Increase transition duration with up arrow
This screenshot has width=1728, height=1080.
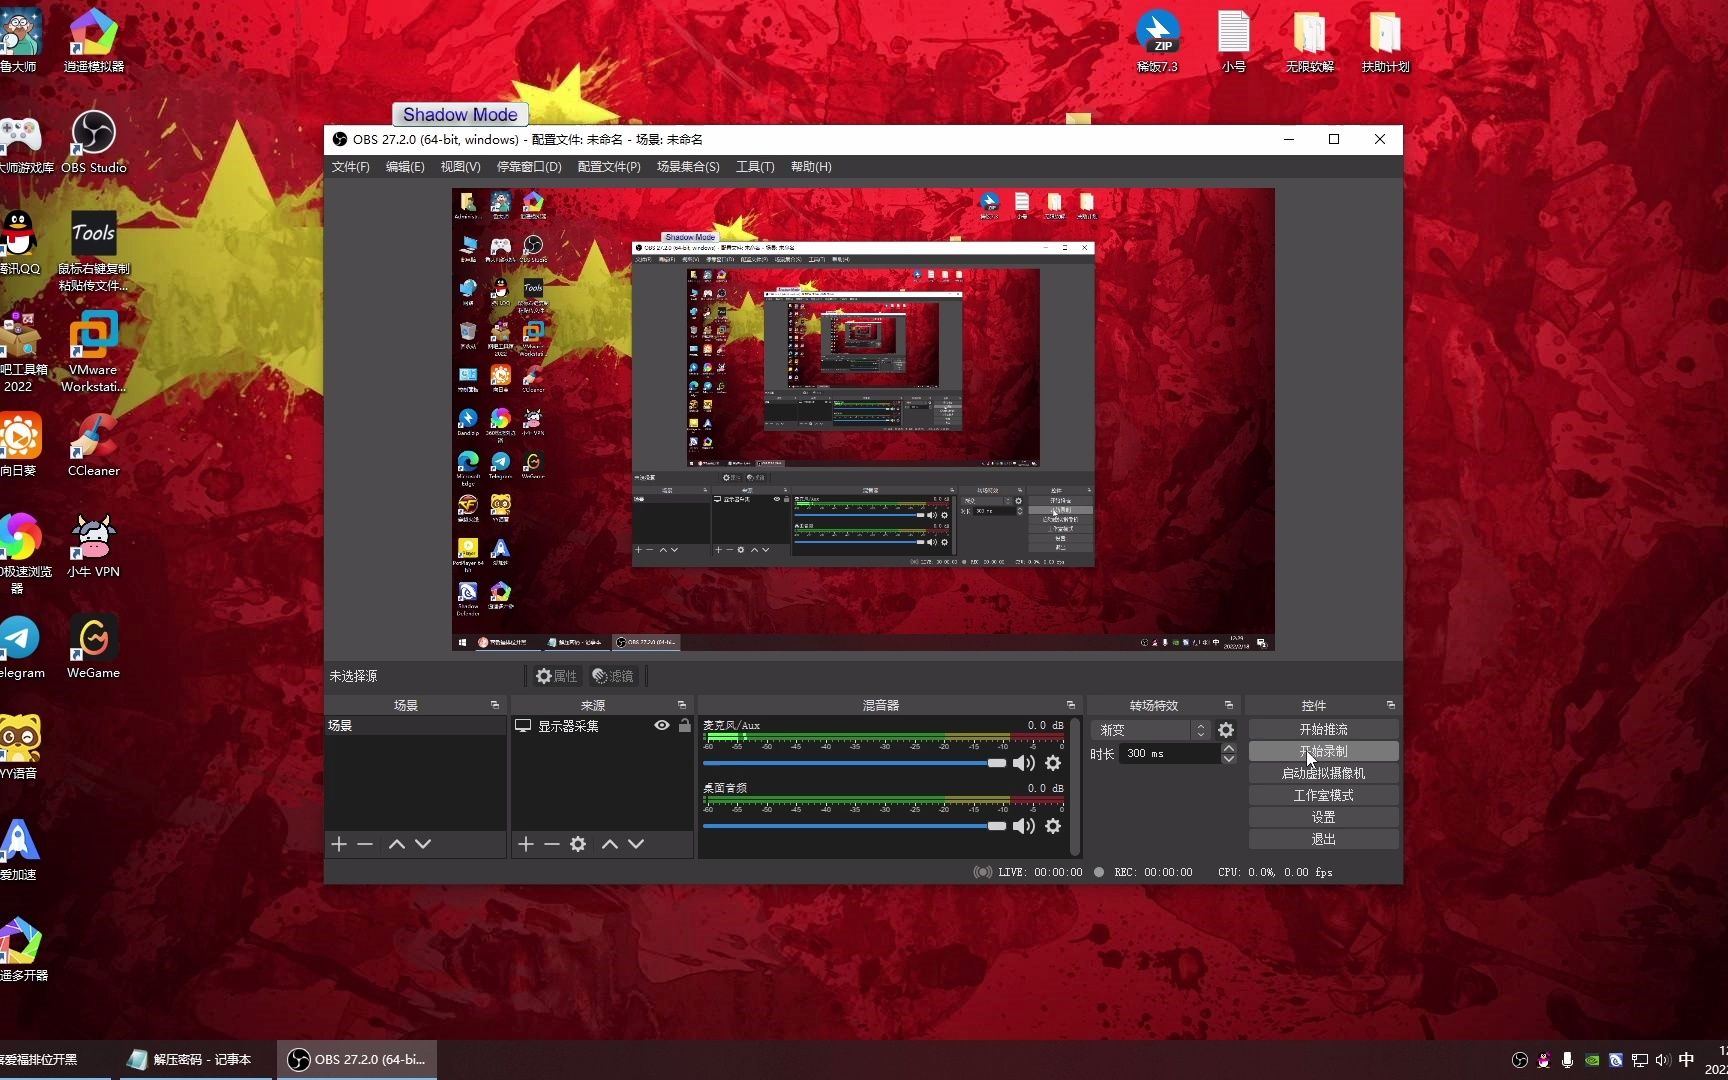(x=1229, y=748)
